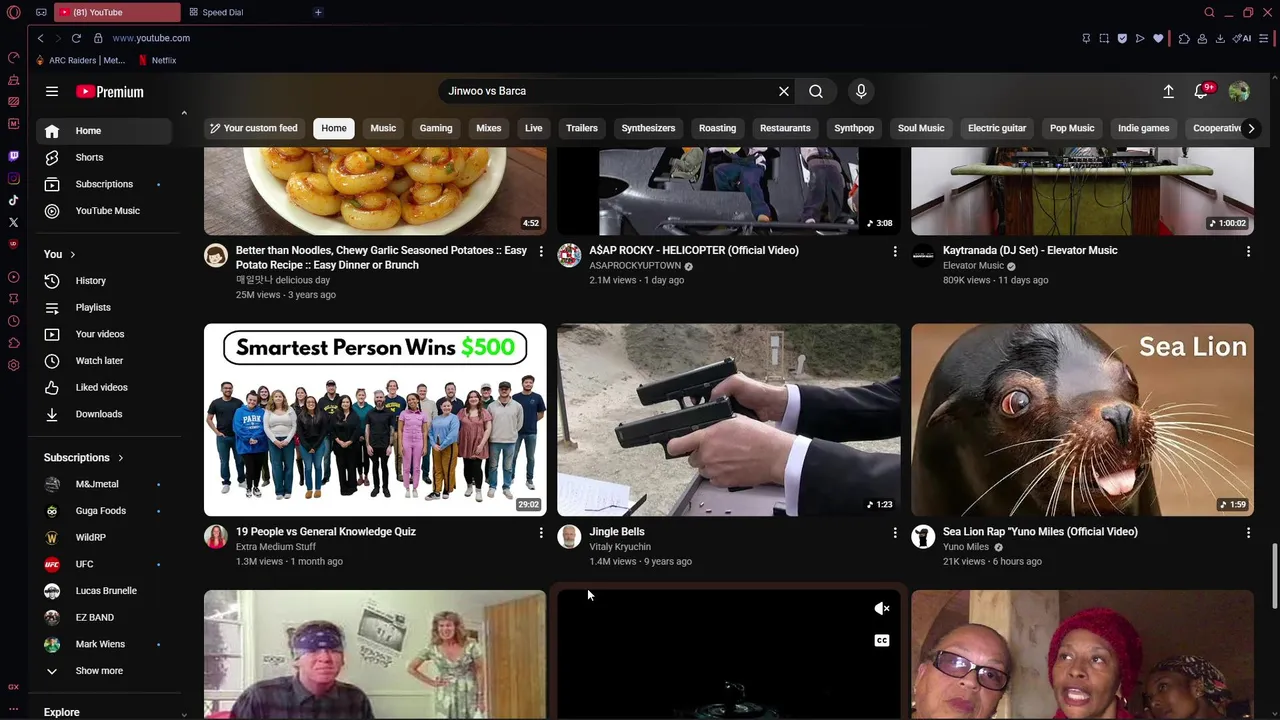Open Easy Setup sliders icon
1280x720 pixels.
point(1265,38)
